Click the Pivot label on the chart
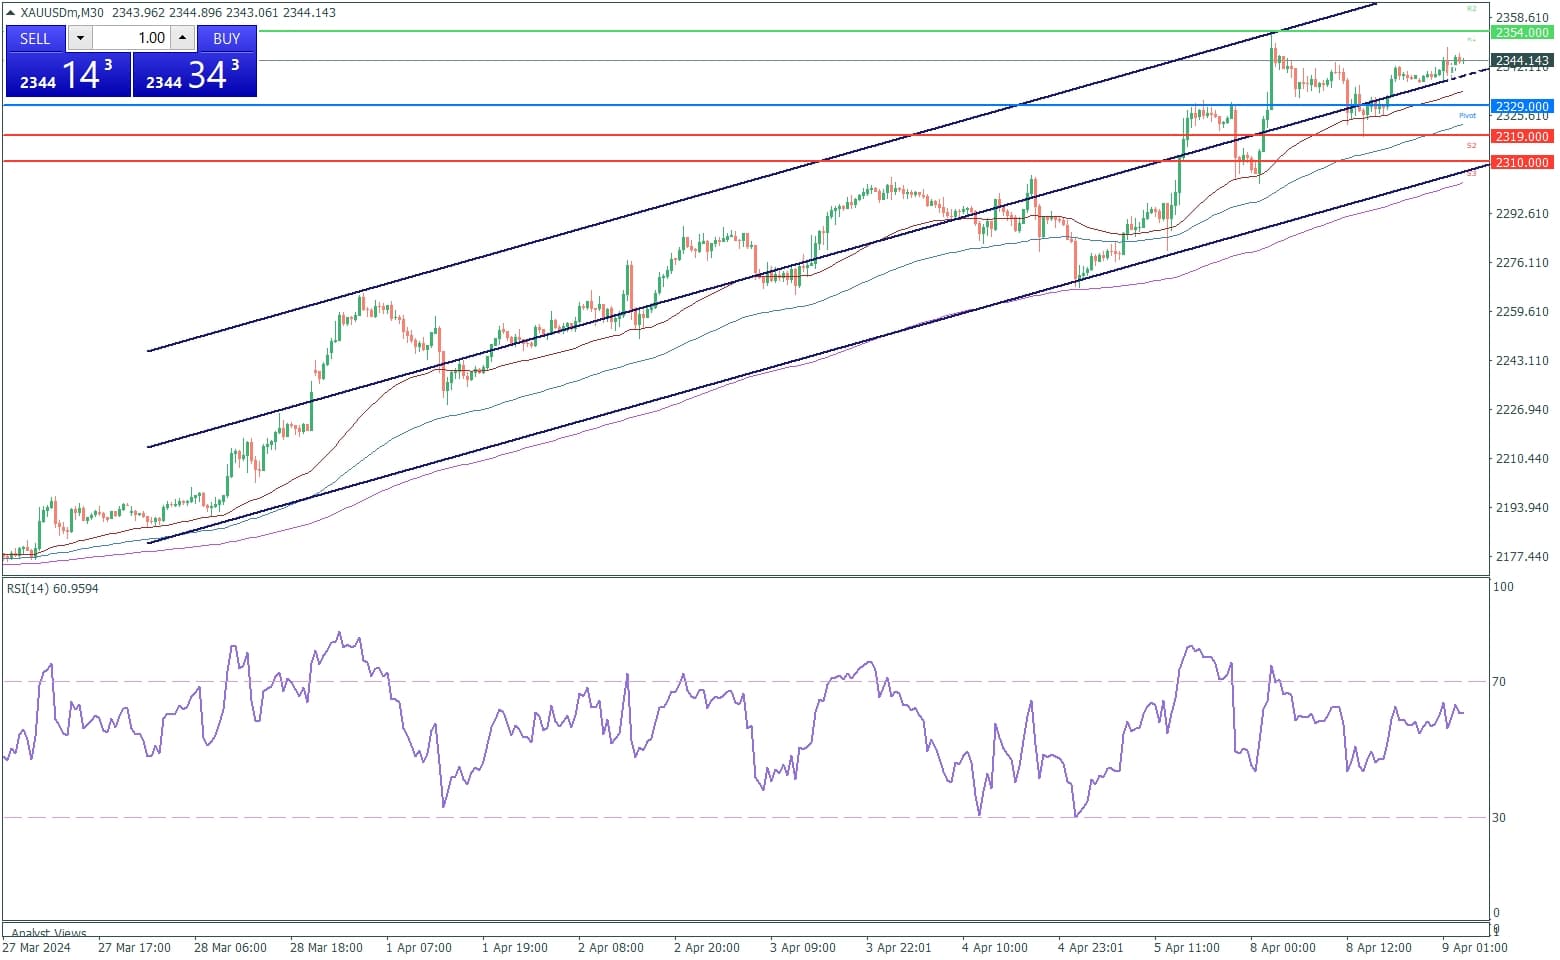1560x960 pixels. tap(1467, 116)
